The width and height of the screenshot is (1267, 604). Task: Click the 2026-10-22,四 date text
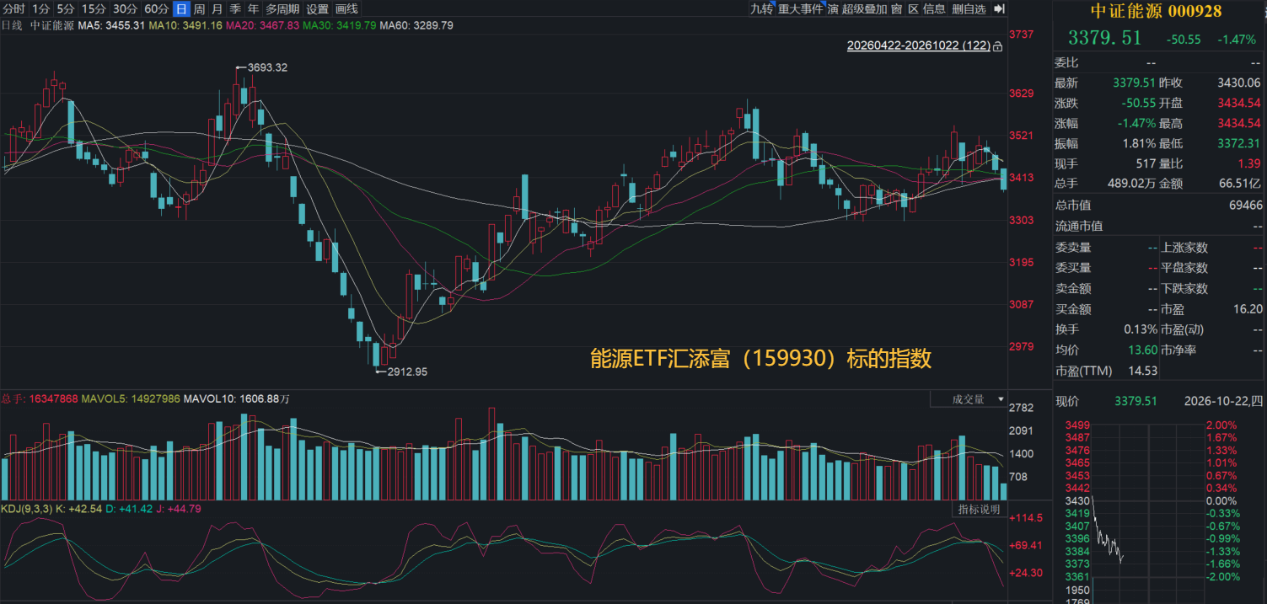(x=1224, y=402)
